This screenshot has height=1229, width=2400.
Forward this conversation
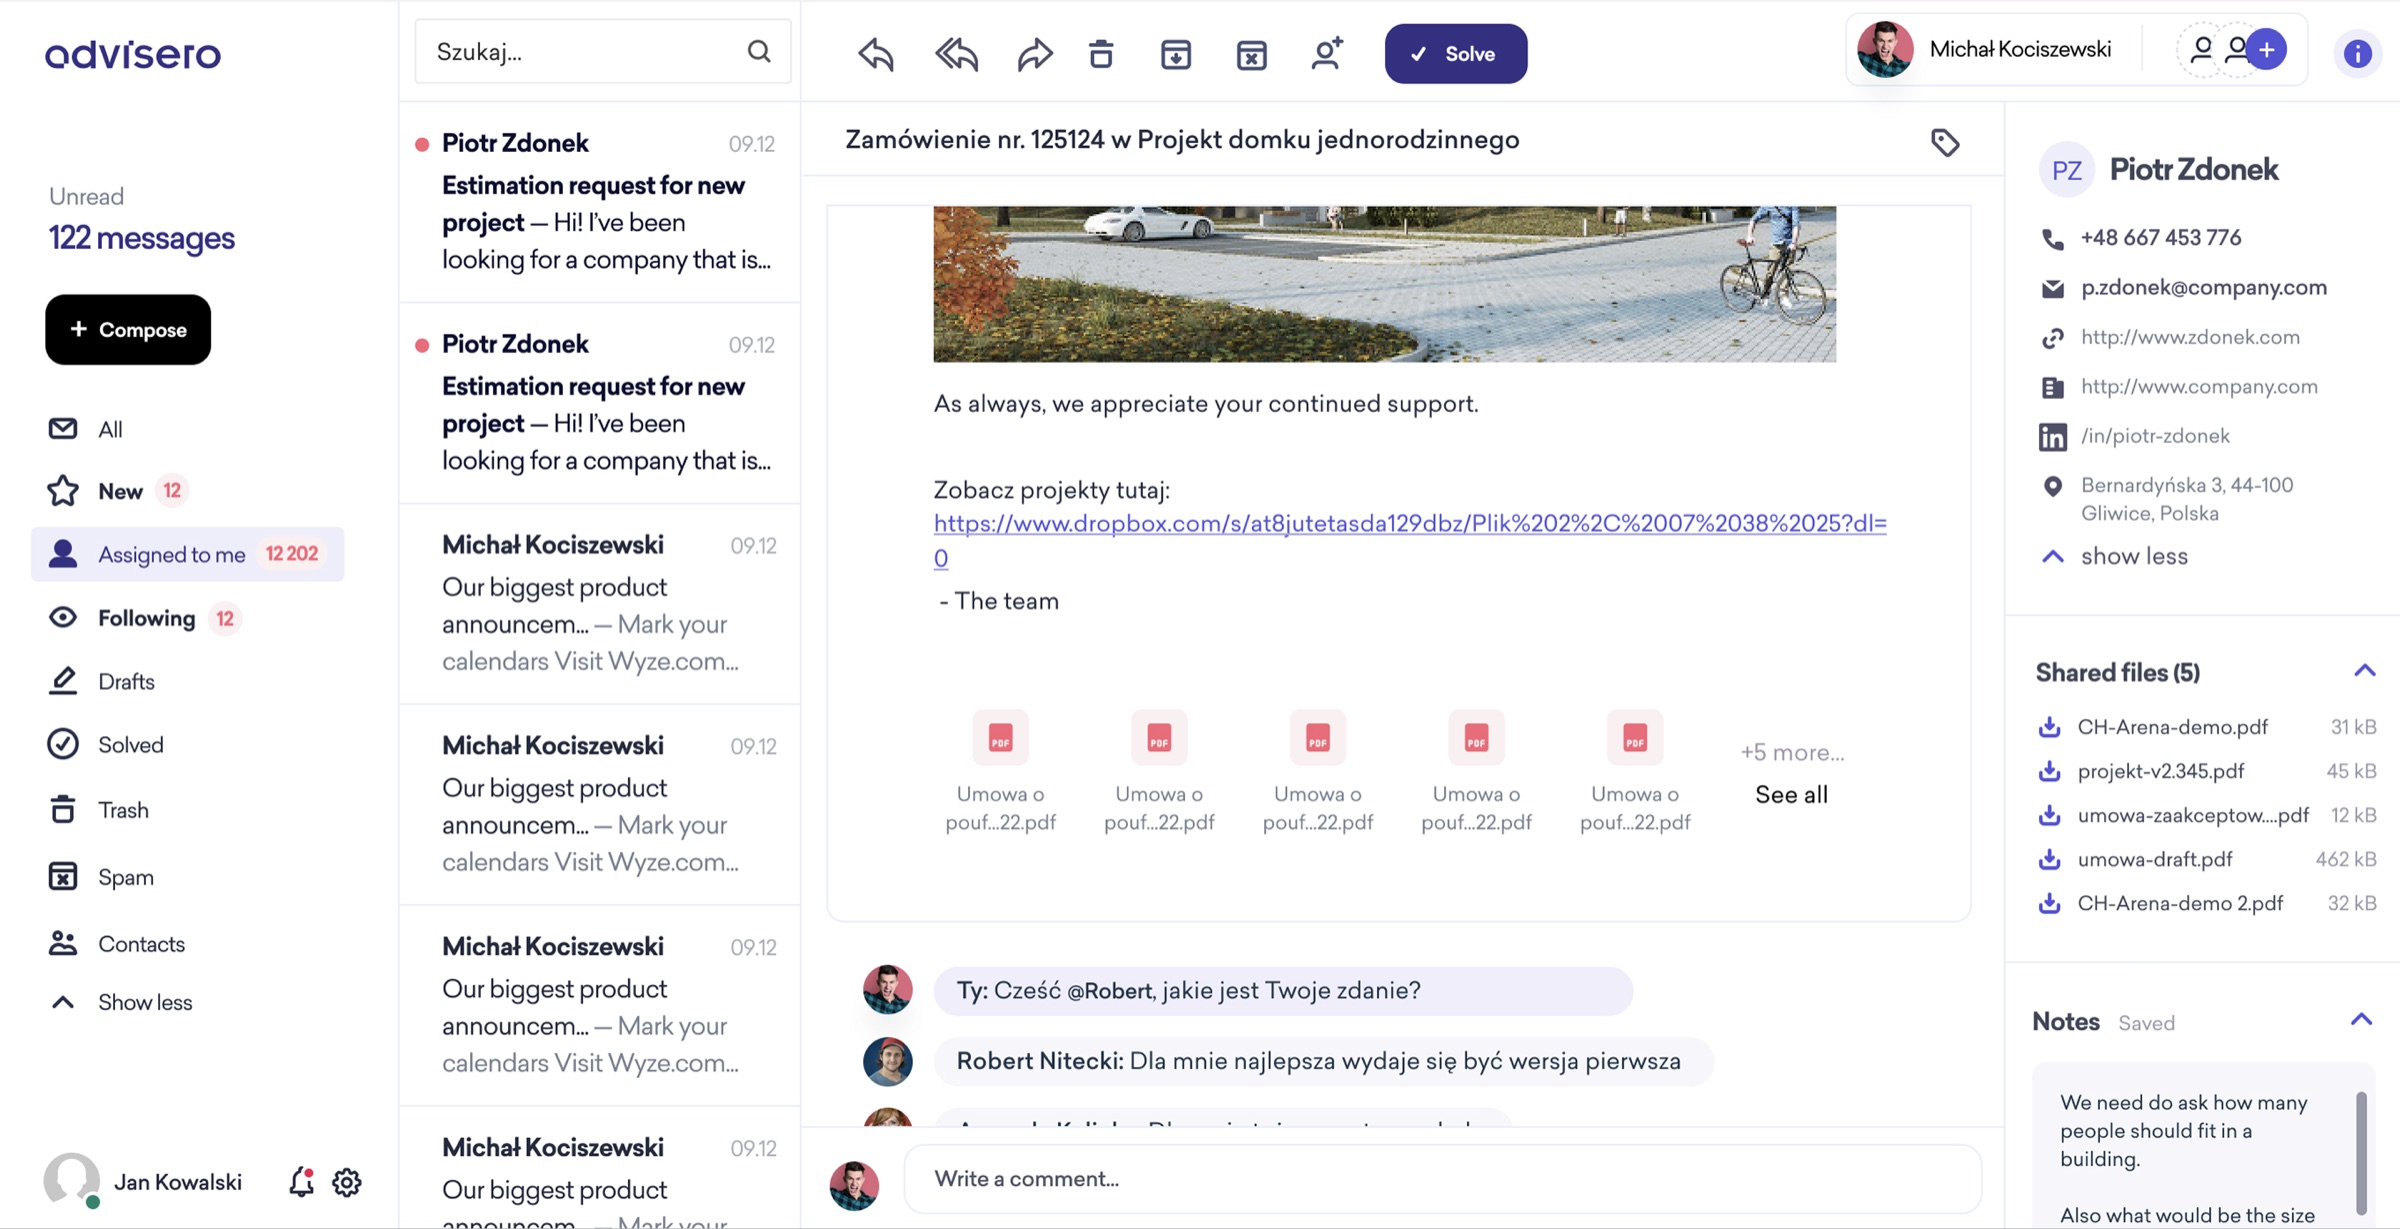[1035, 54]
